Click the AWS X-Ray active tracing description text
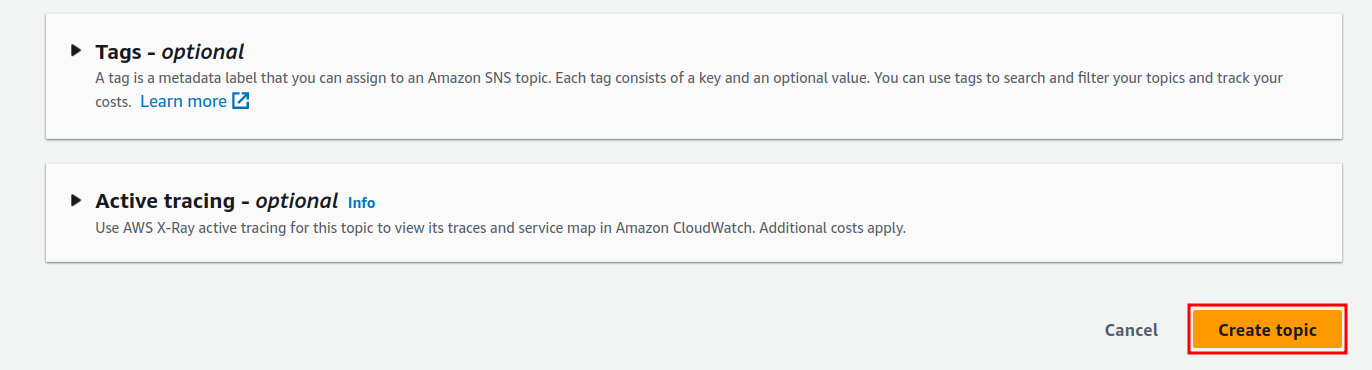 click(500, 227)
